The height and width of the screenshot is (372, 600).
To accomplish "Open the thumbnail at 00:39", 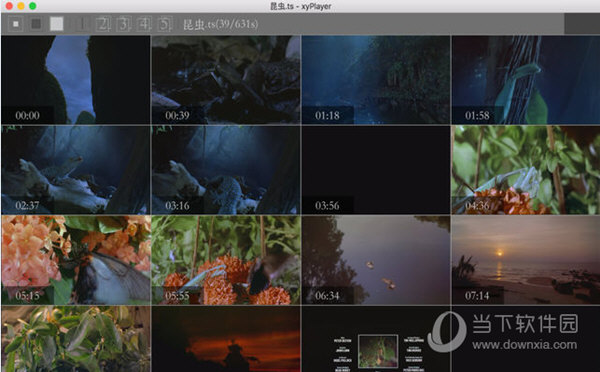I will (x=226, y=80).
